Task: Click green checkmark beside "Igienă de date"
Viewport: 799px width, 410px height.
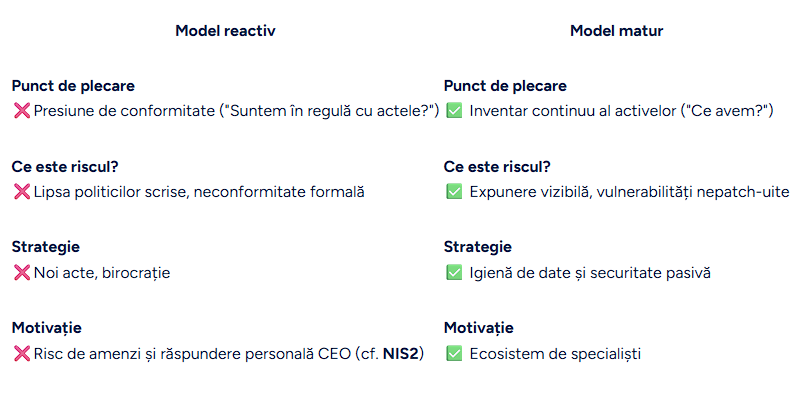Action: point(454,272)
